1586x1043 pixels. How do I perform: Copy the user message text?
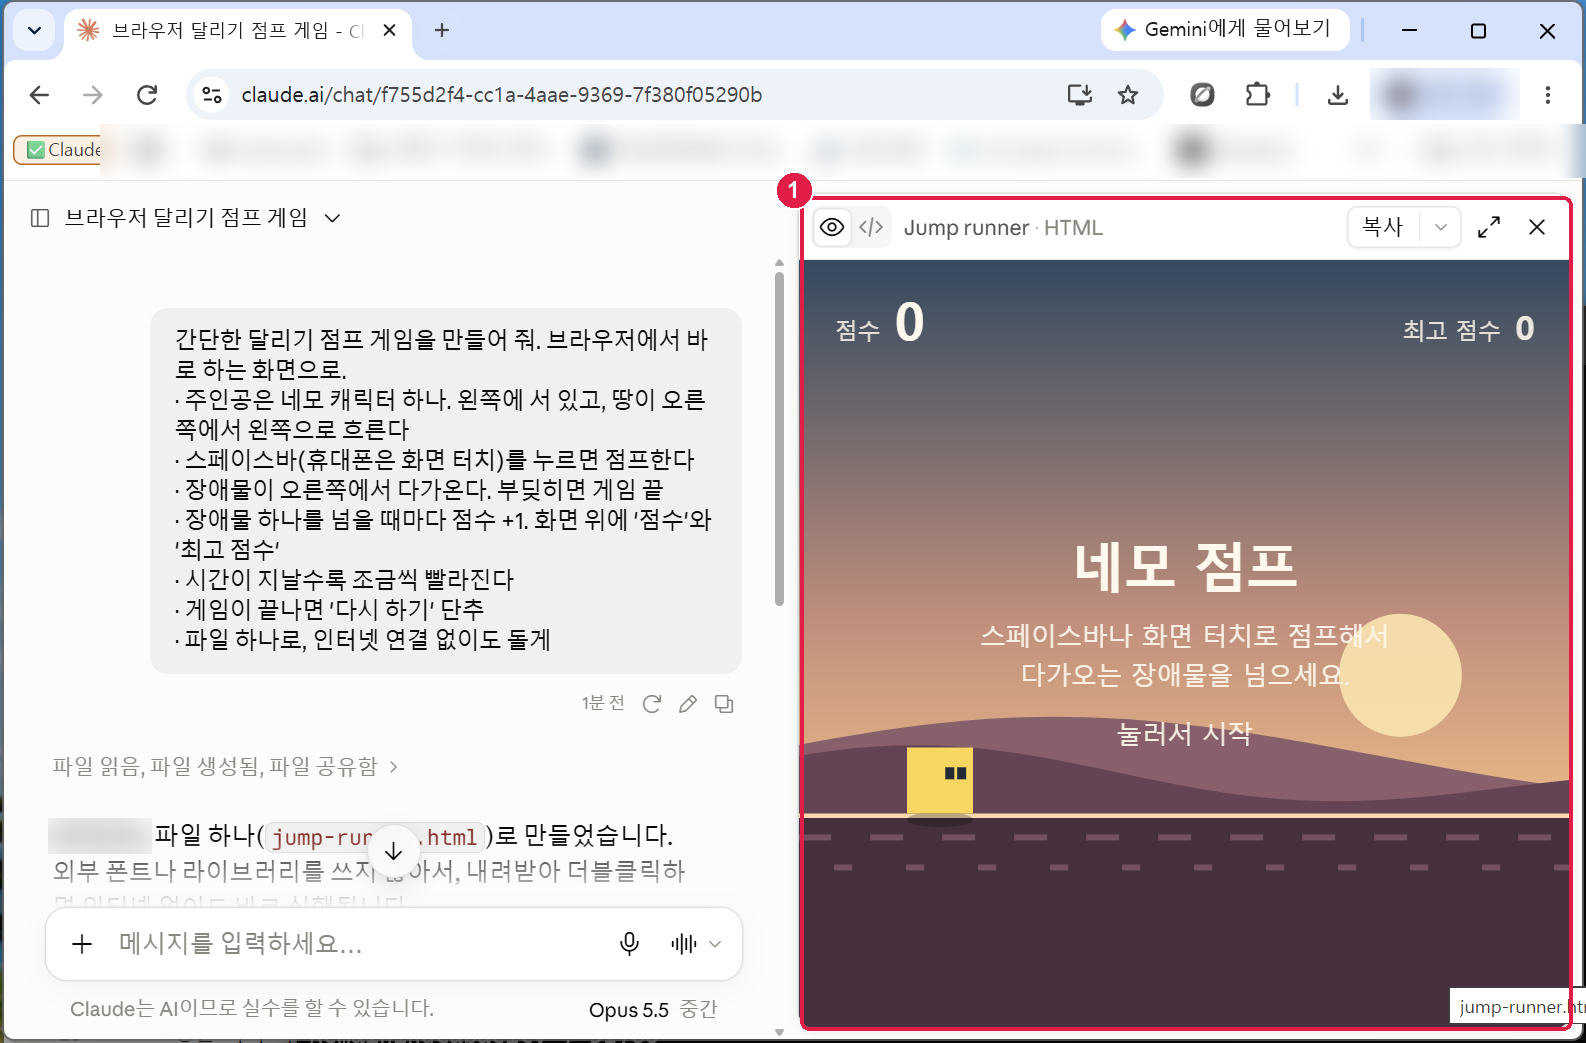click(724, 704)
